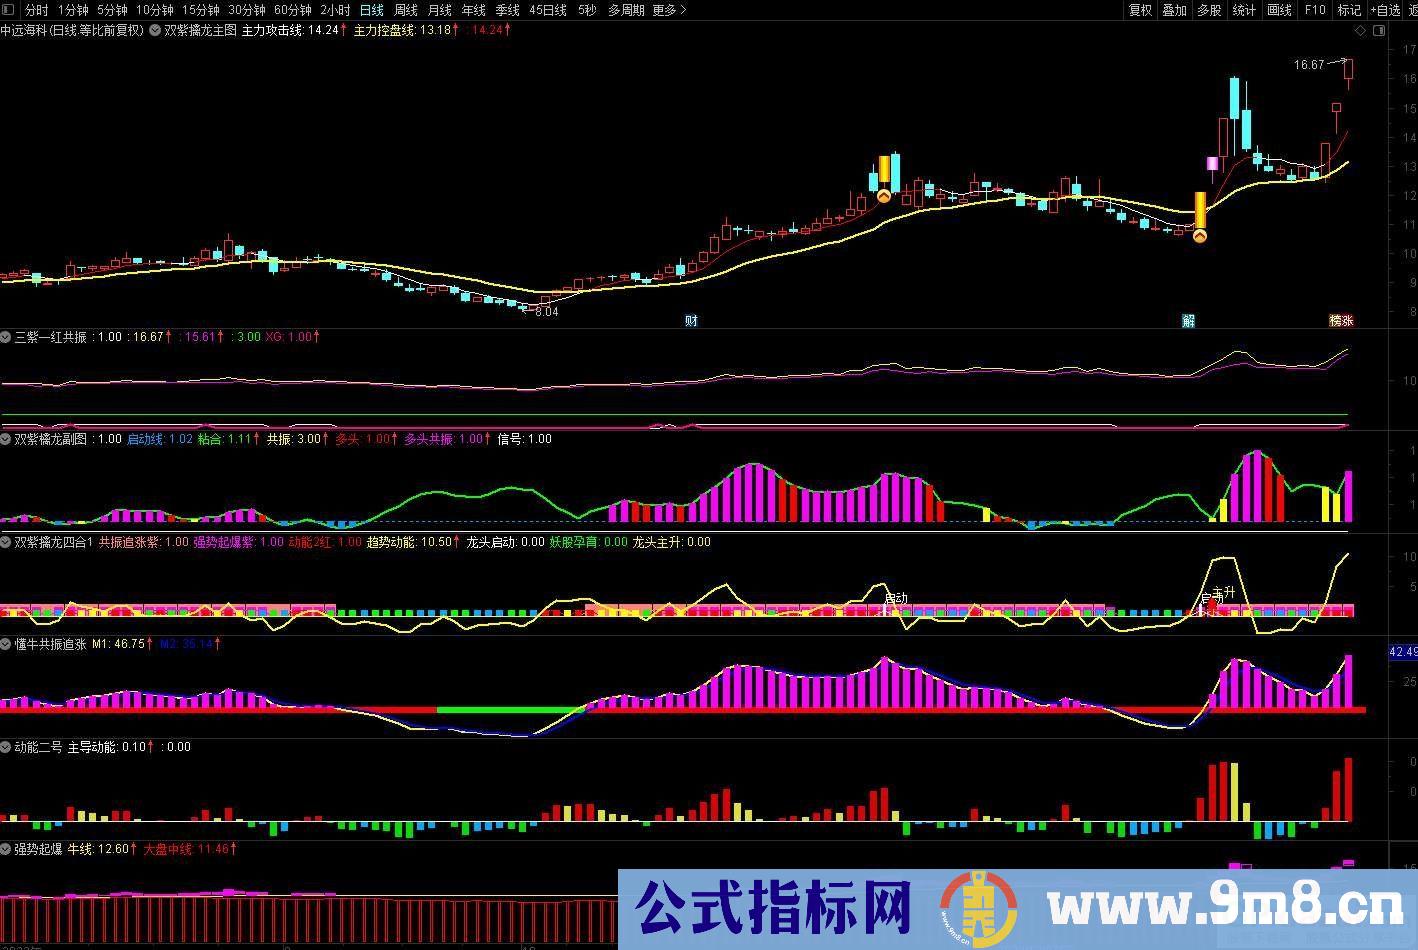
Task: Select the 1分钟 period
Action: coord(73,10)
